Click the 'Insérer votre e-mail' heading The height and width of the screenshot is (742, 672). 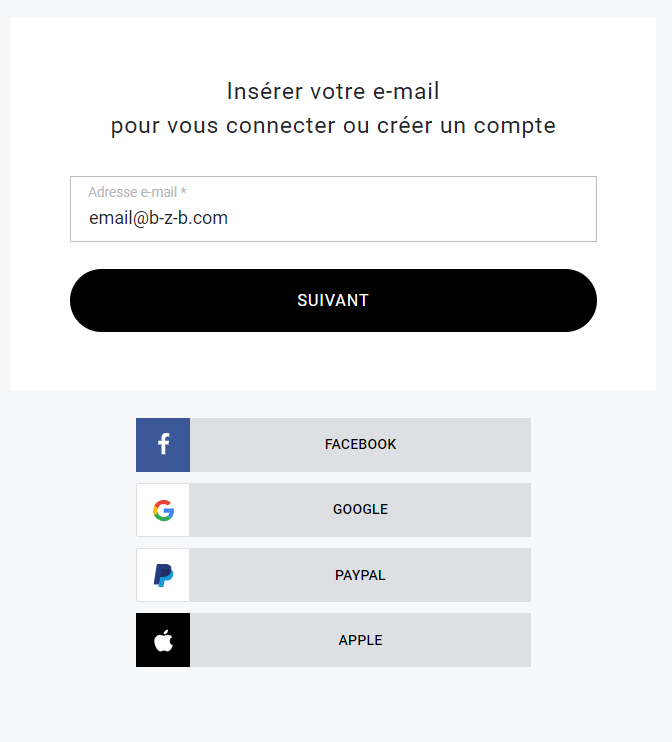point(333,91)
